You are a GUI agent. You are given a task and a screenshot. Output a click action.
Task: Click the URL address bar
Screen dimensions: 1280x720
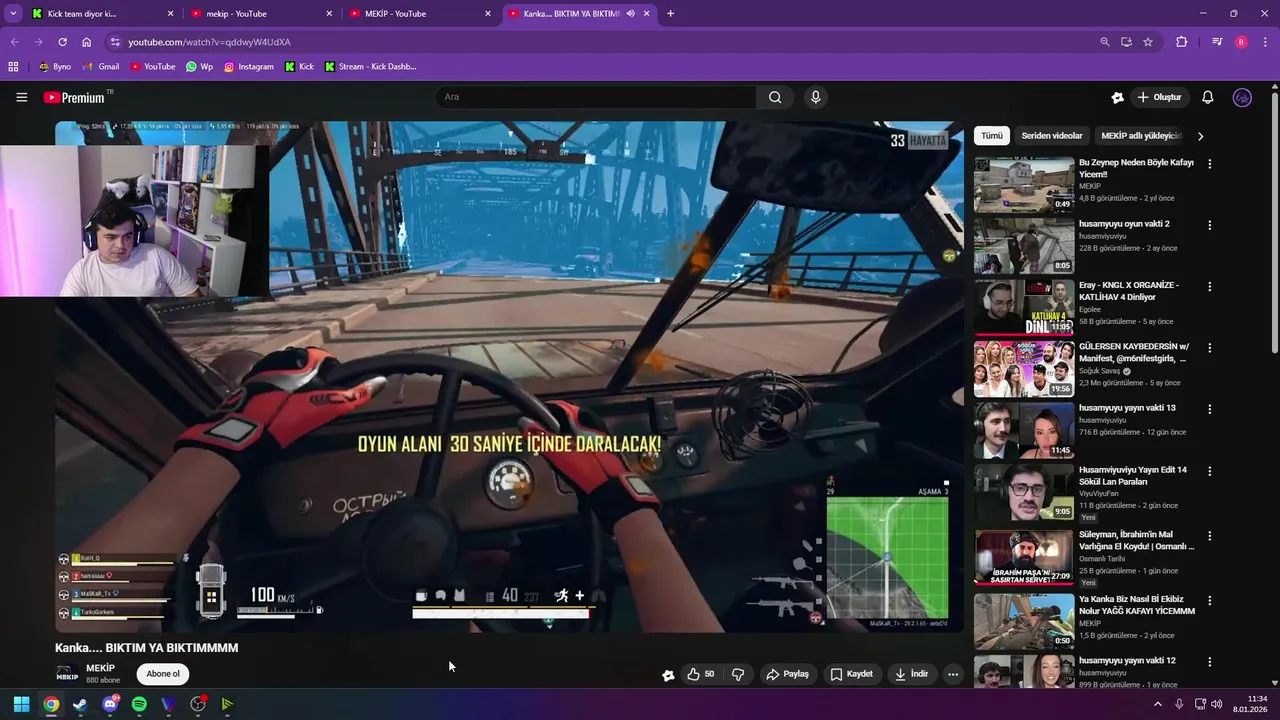600,42
